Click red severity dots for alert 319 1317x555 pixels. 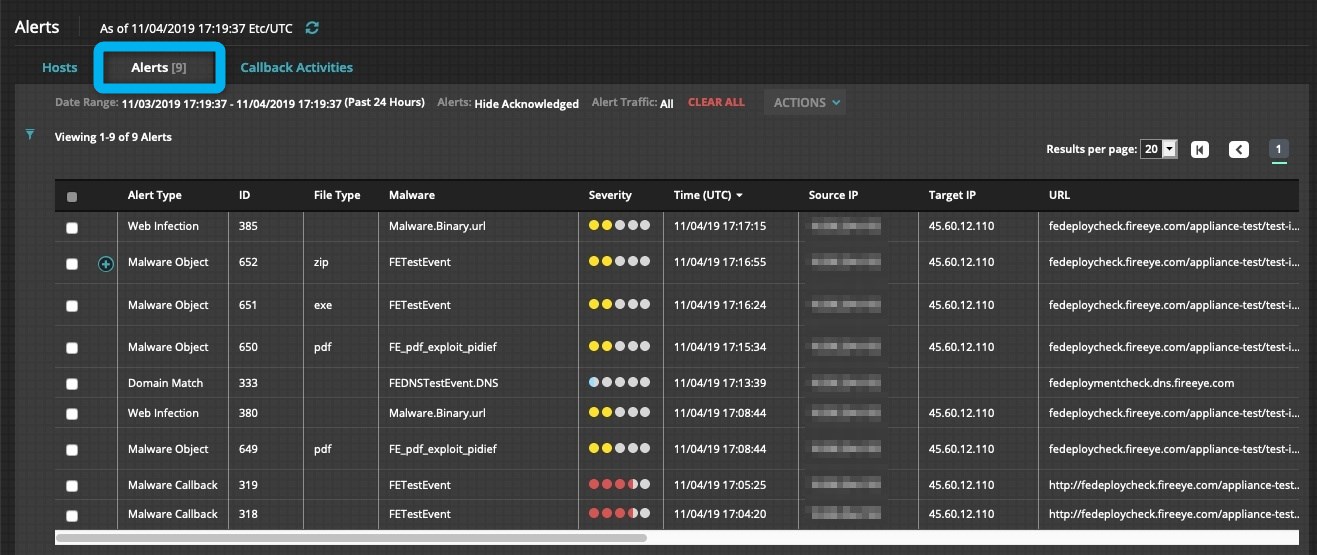tap(619, 485)
